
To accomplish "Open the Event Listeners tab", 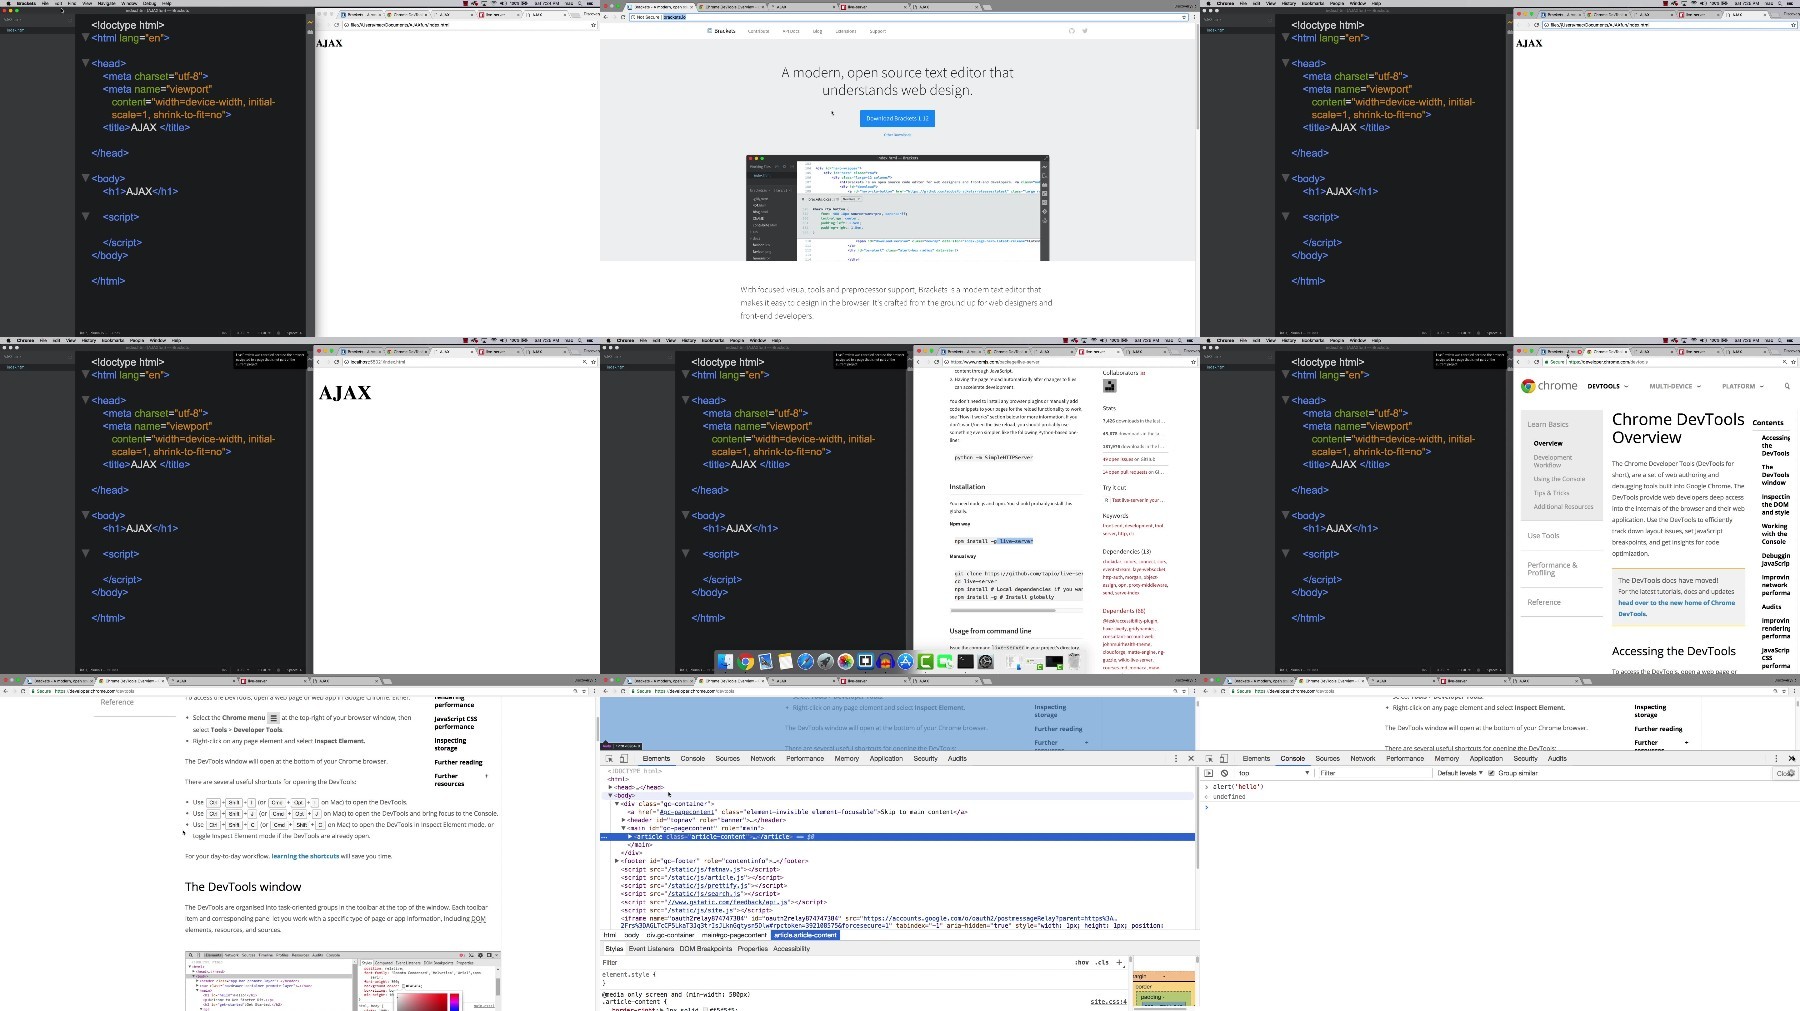I will click(x=651, y=949).
